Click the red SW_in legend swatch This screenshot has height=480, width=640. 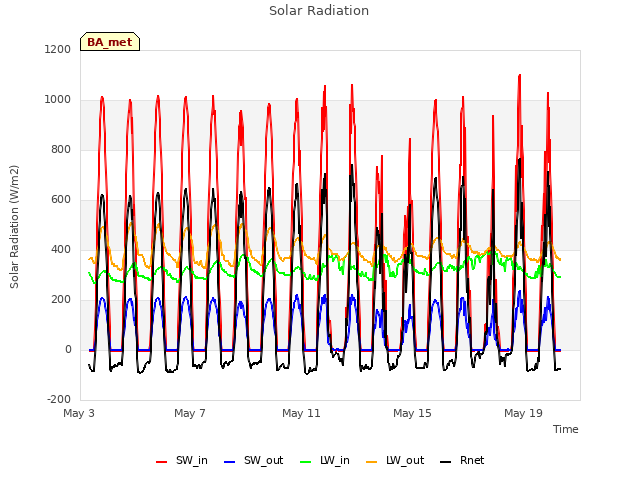tap(162, 462)
